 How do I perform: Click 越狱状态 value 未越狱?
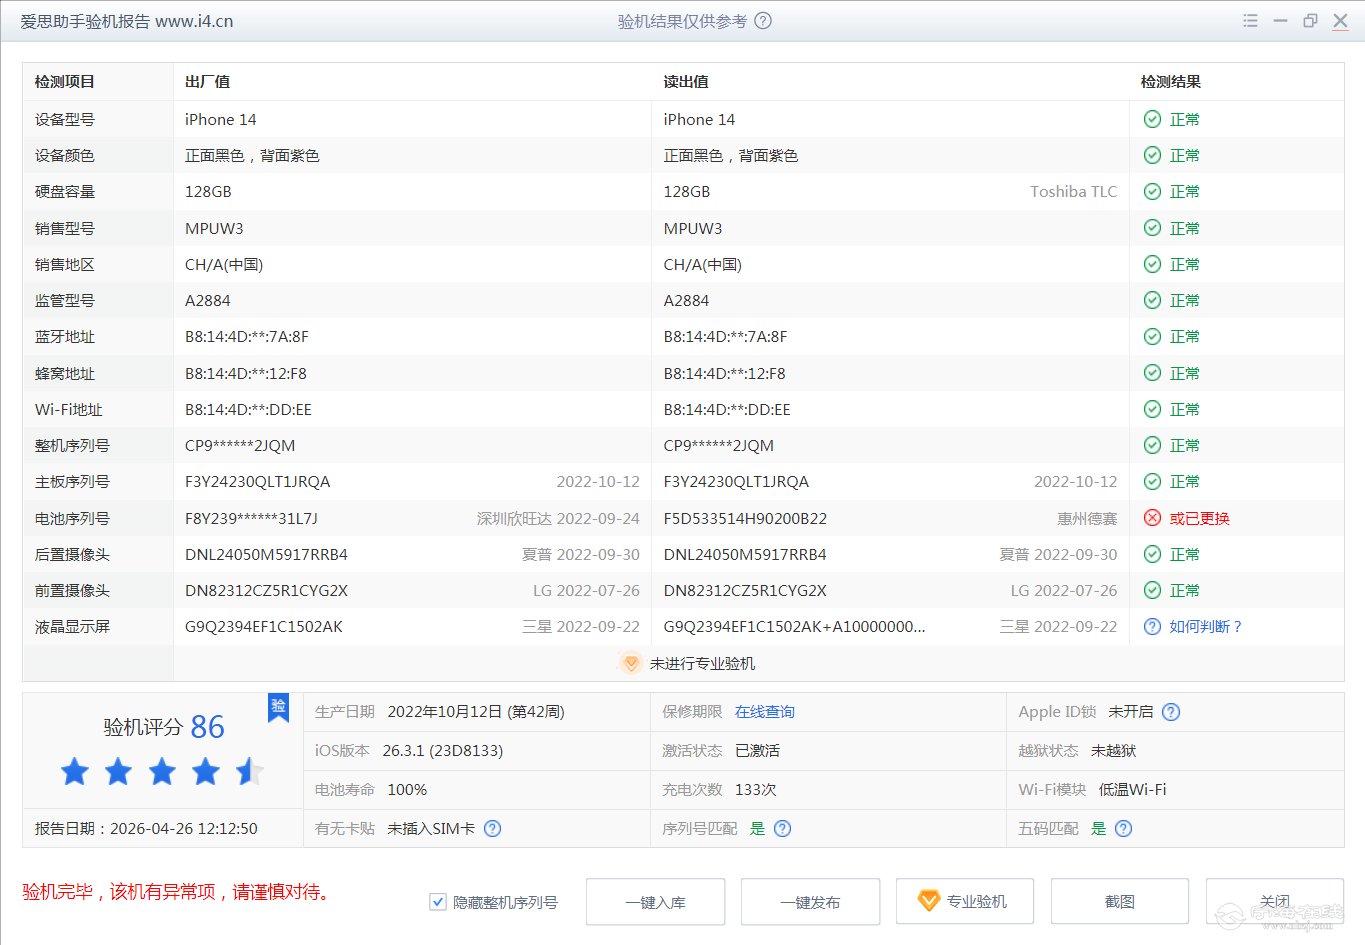tap(1113, 751)
